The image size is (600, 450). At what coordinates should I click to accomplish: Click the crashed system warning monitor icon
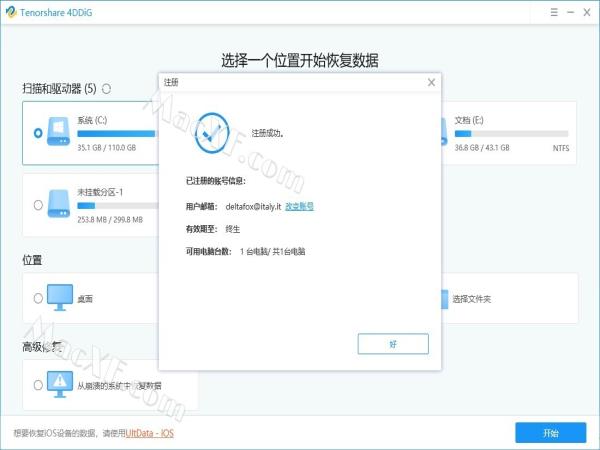pos(61,384)
